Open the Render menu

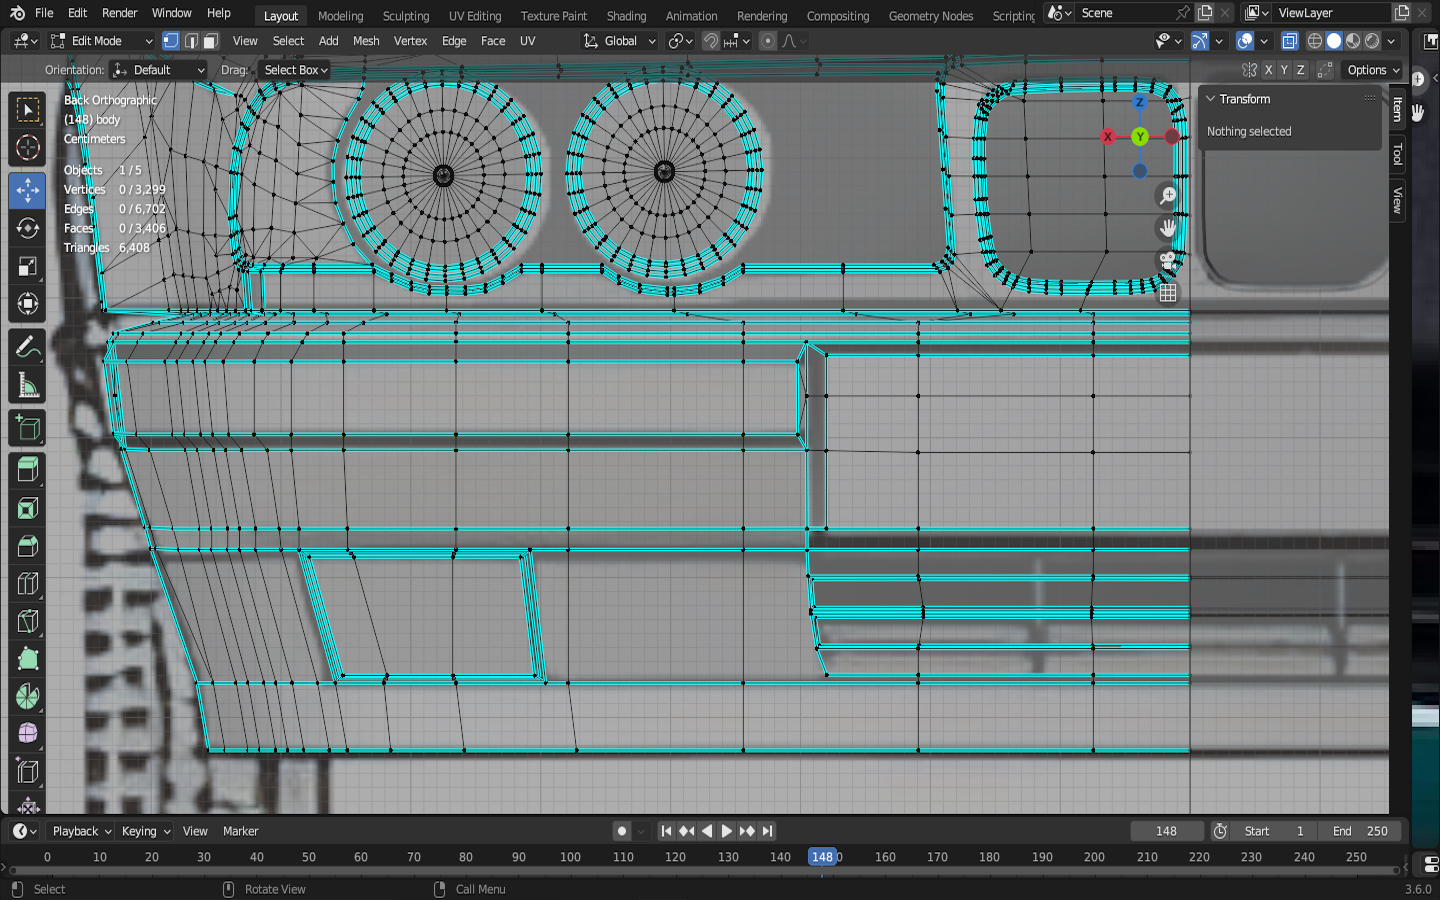tap(120, 13)
